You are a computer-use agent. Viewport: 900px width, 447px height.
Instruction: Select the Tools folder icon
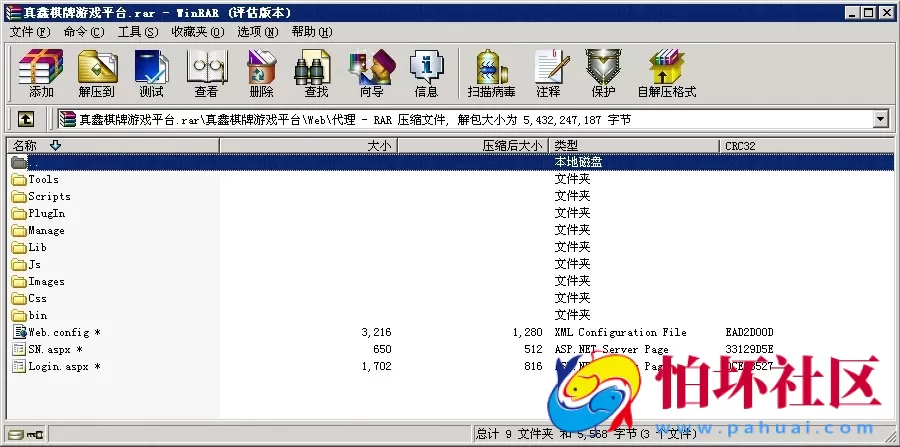point(19,180)
